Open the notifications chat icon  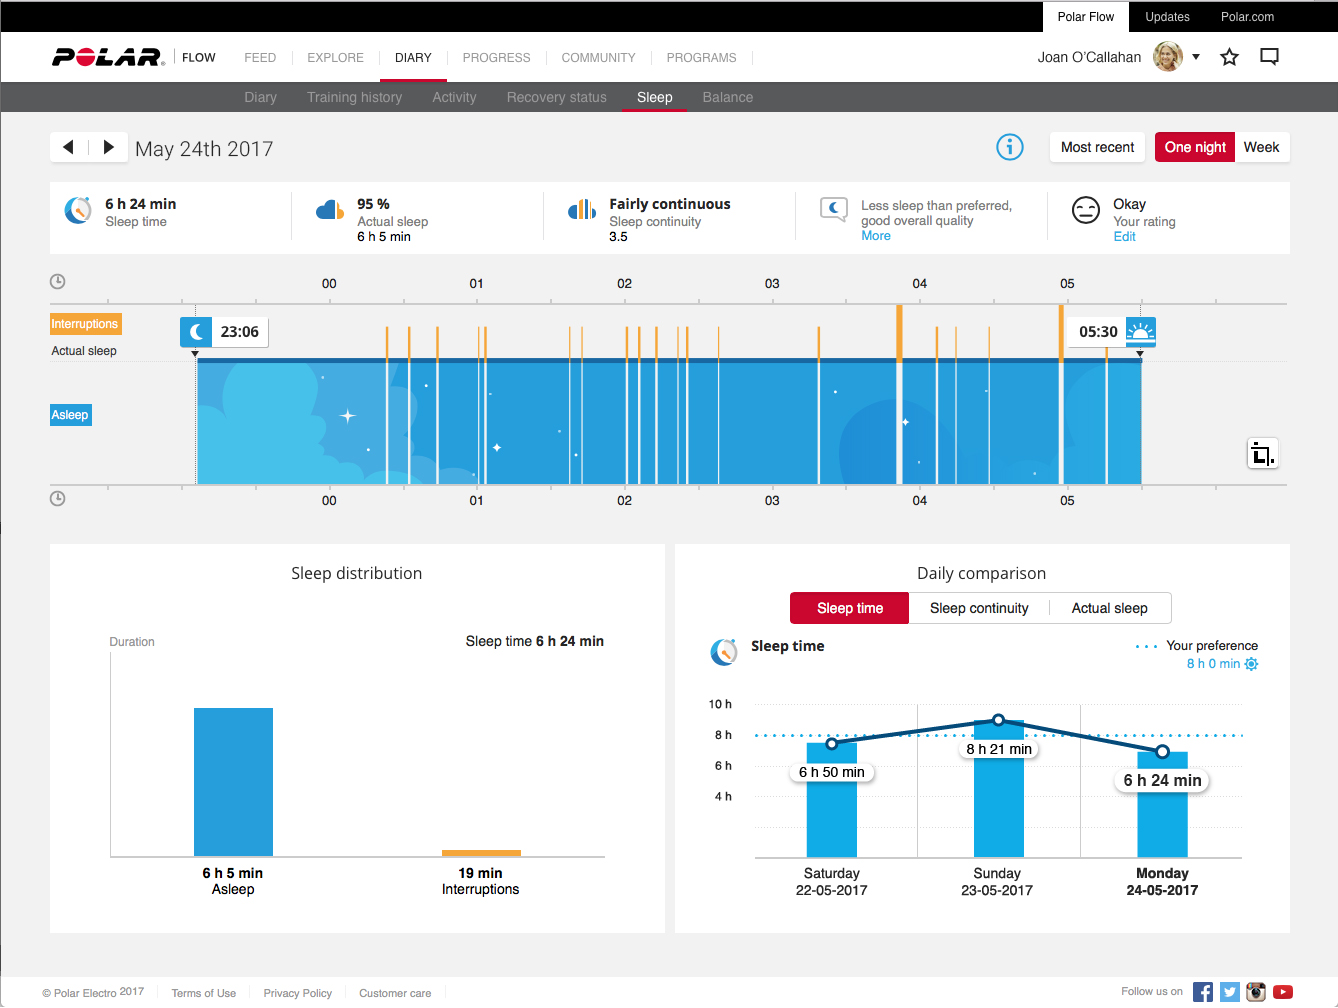coord(1269,57)
